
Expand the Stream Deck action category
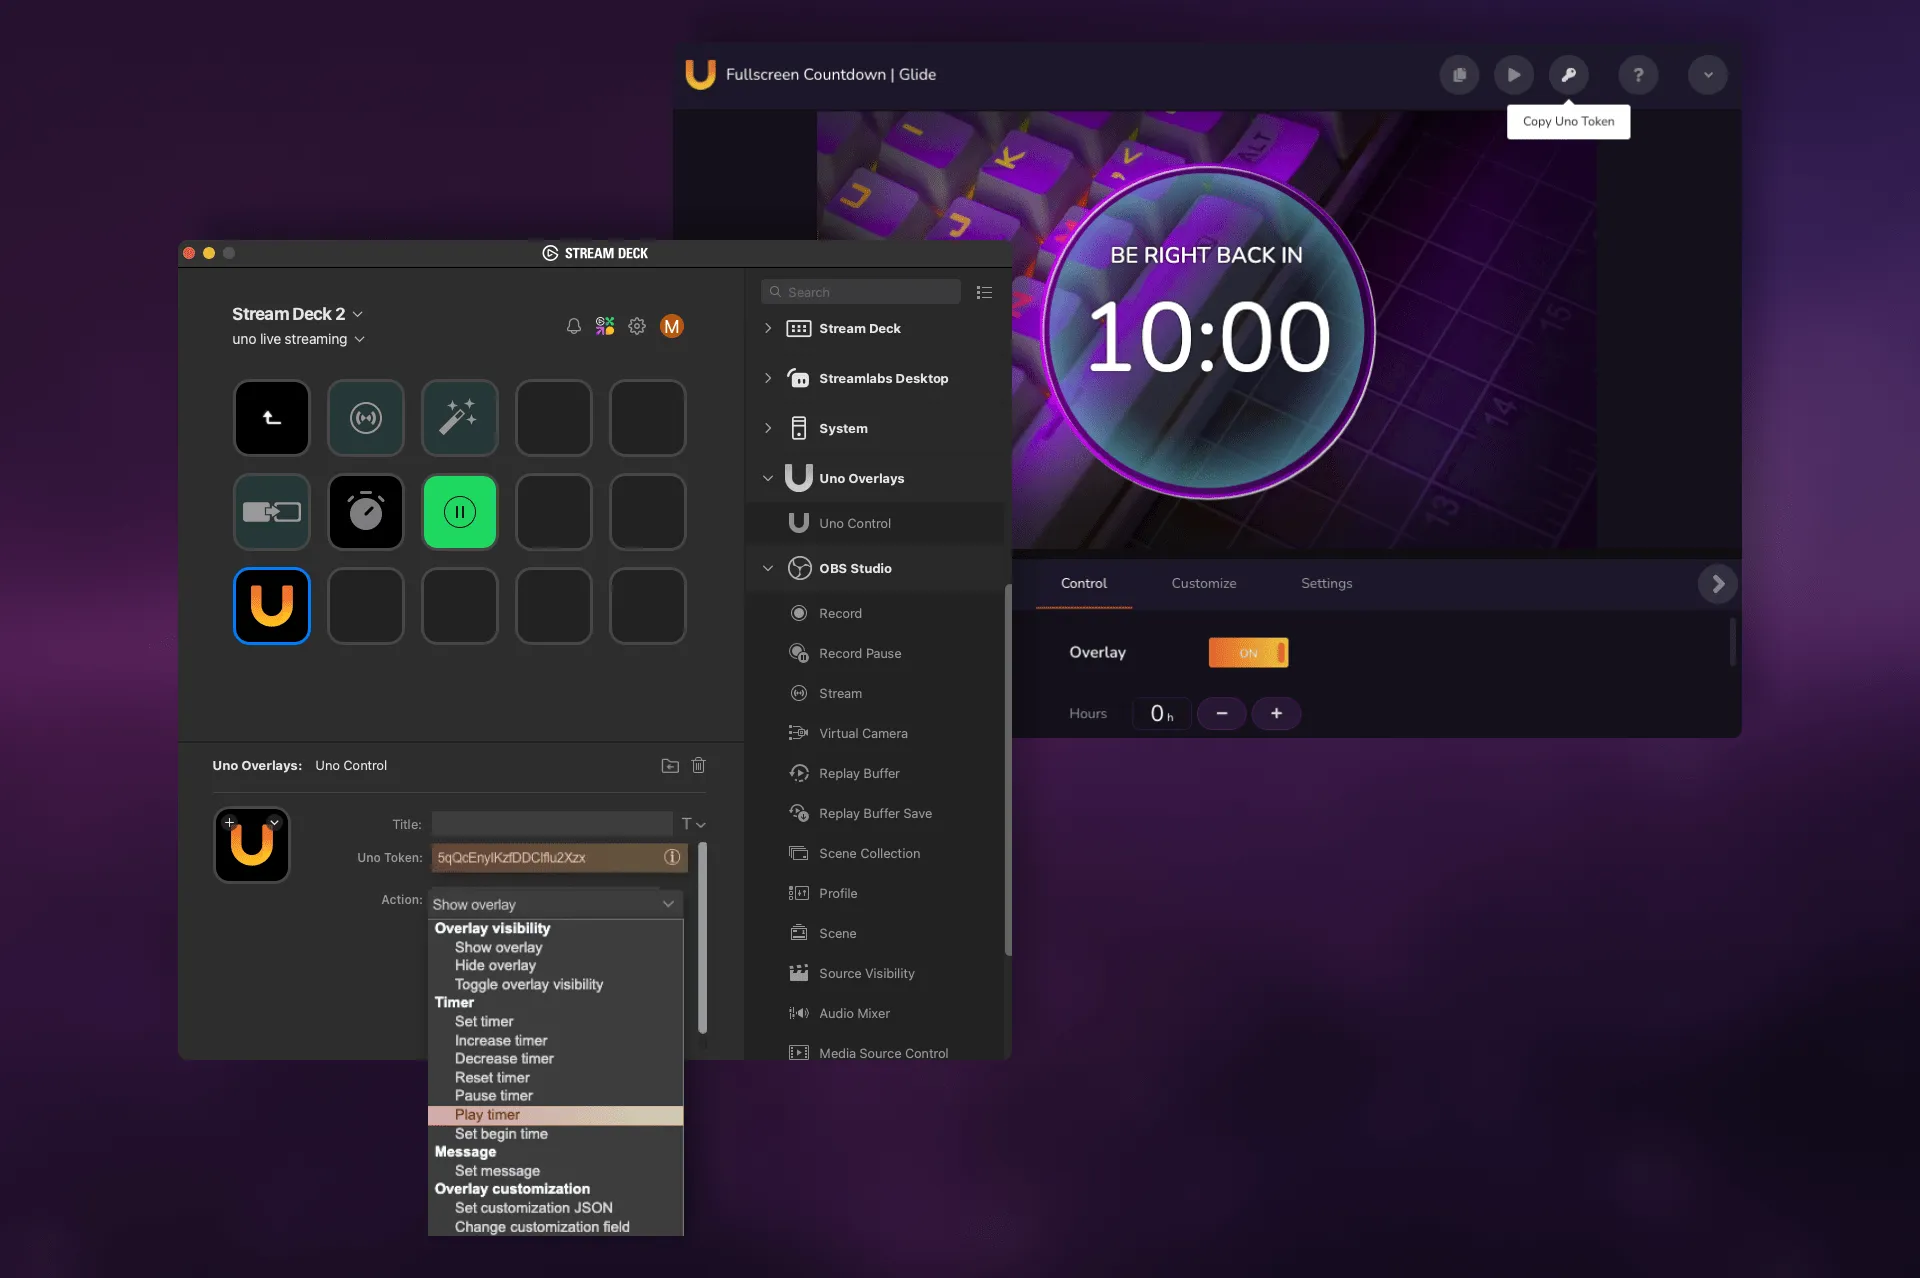768,328
